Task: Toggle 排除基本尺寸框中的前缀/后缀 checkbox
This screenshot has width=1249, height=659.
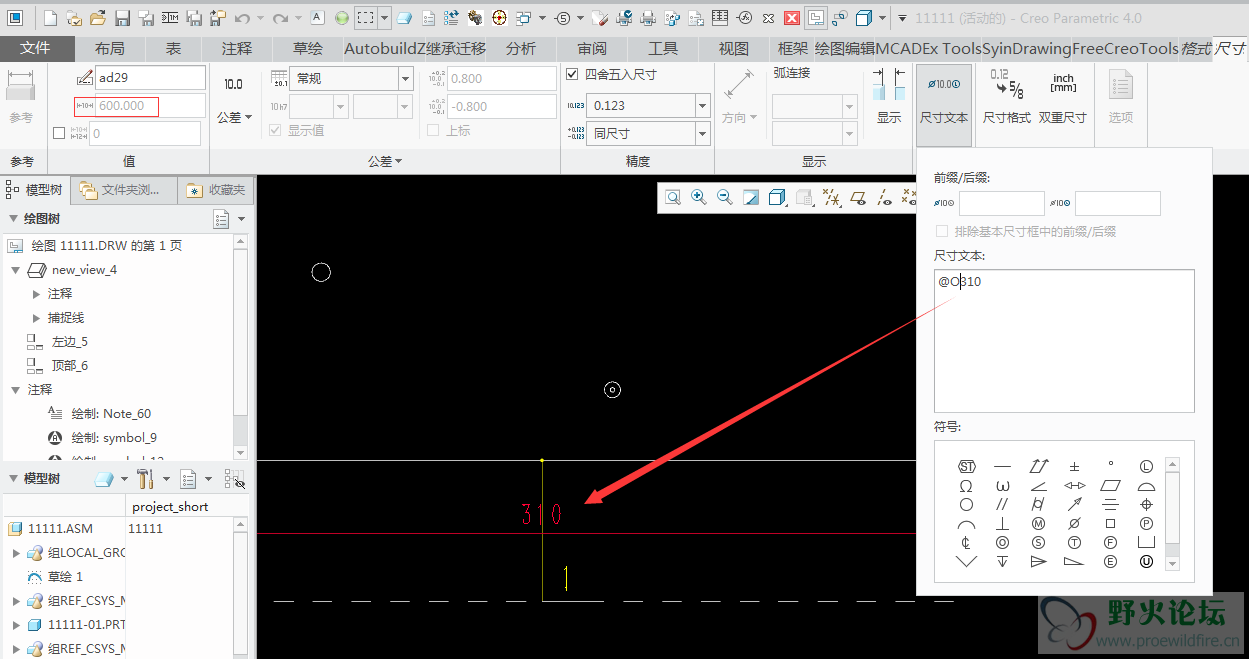Action: point(941,231)
